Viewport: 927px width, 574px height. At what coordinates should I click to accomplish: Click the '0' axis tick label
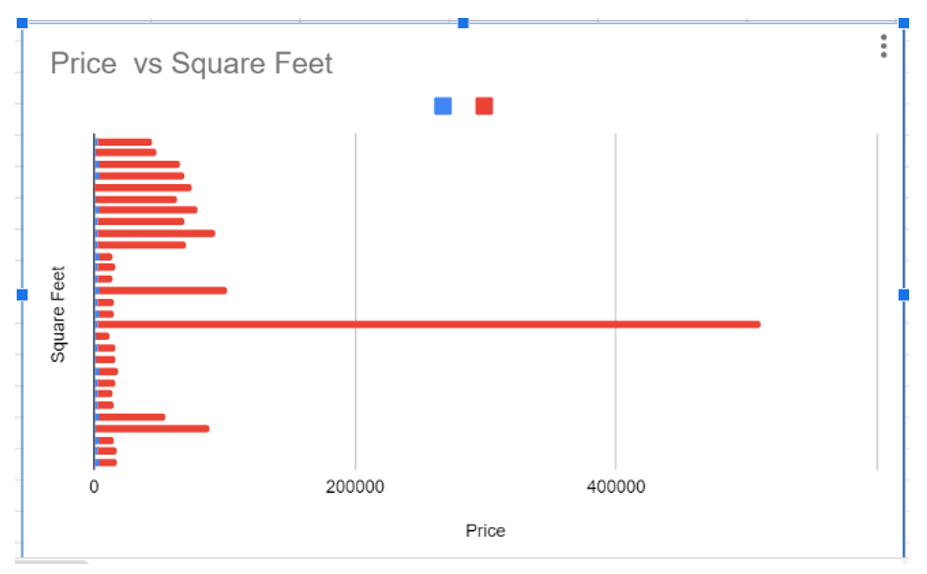click(x=94, y=487)
